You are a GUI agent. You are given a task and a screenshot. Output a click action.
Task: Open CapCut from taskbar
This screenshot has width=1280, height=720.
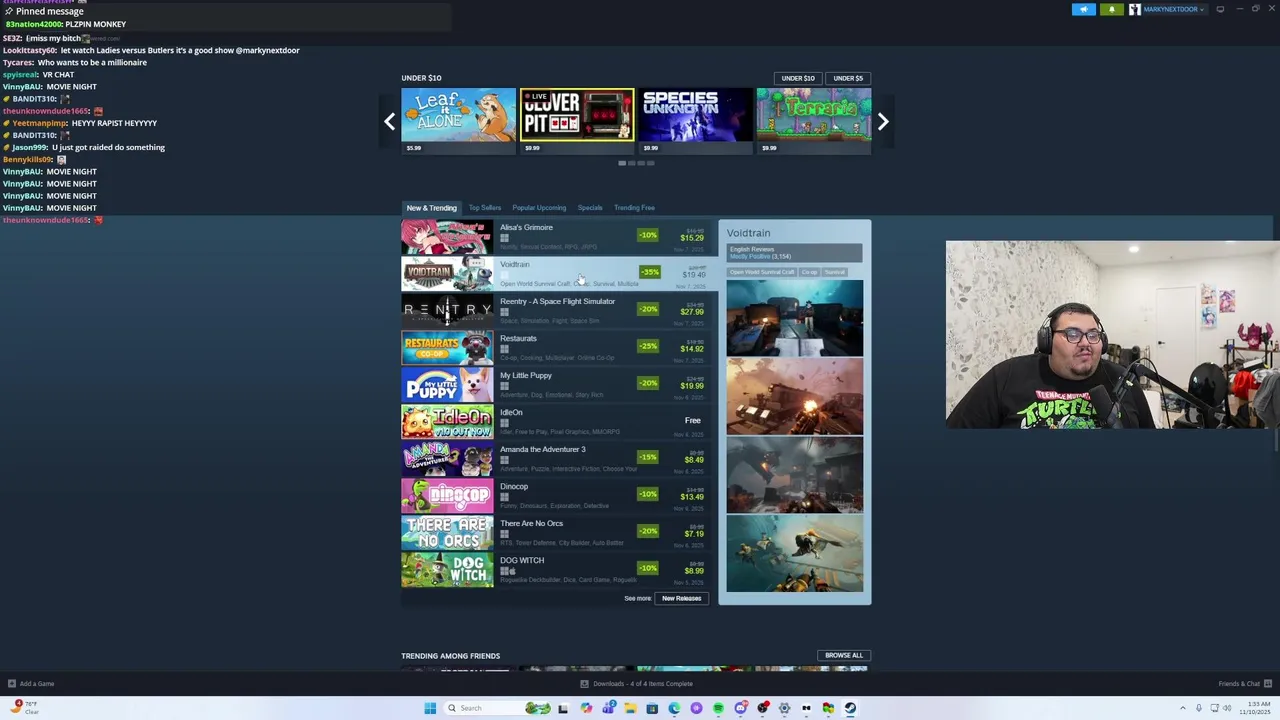click(x=806, y=708)
